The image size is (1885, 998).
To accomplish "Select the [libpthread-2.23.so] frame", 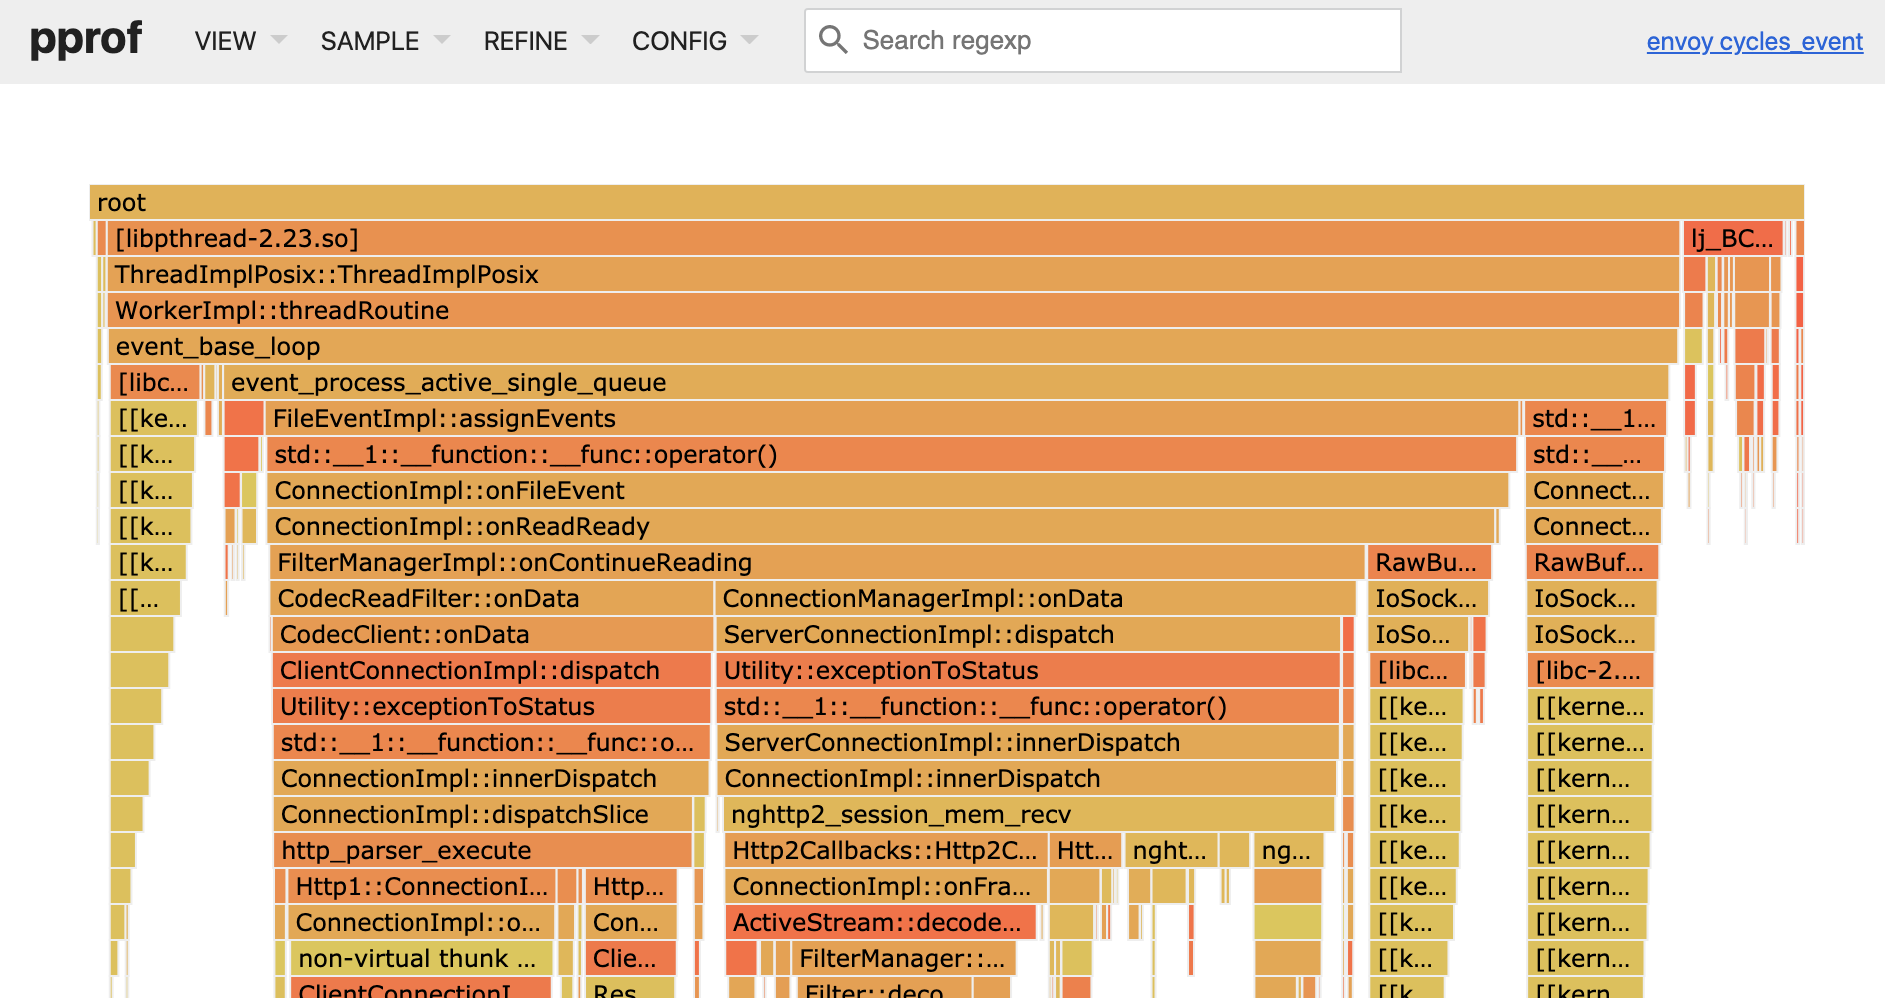I will click(893, 238).
